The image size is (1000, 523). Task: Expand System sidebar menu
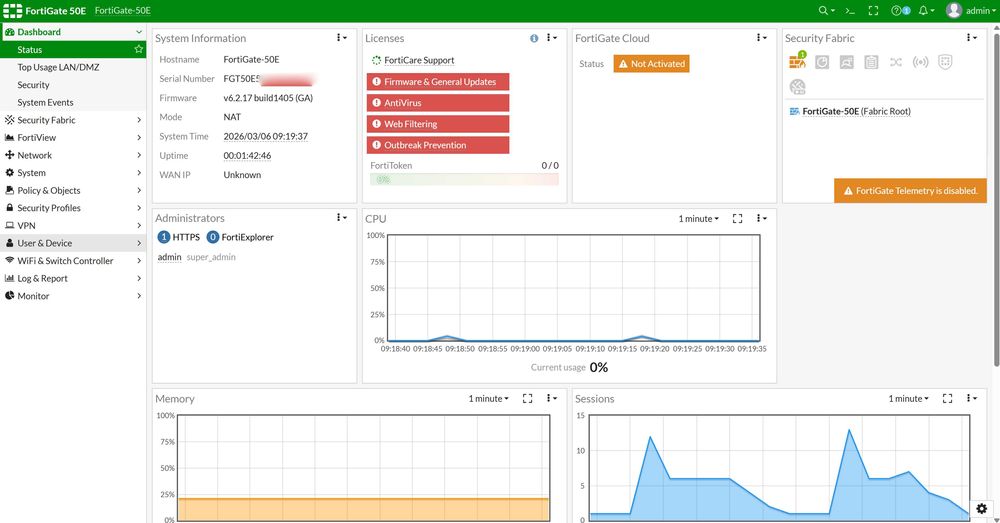click(x=73, y=173)
